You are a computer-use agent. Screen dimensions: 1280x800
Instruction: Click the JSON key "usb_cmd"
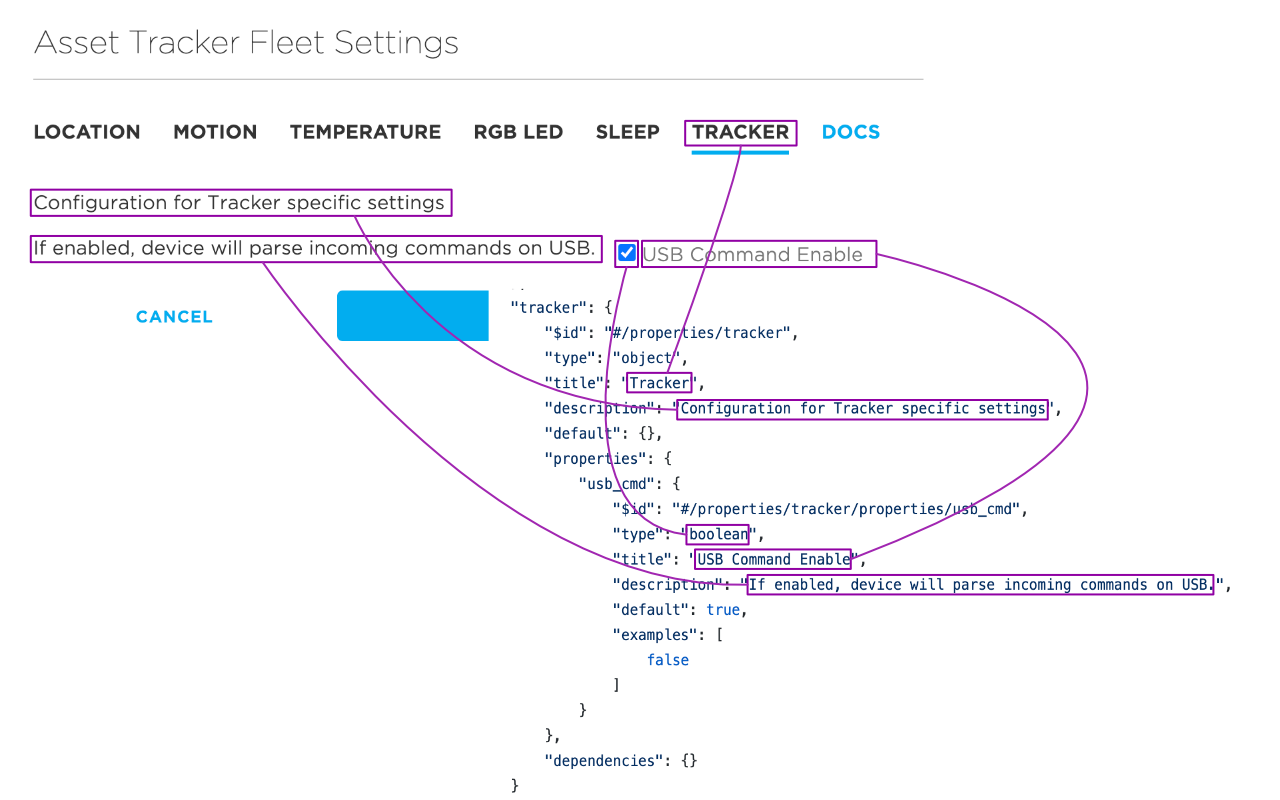616,484
